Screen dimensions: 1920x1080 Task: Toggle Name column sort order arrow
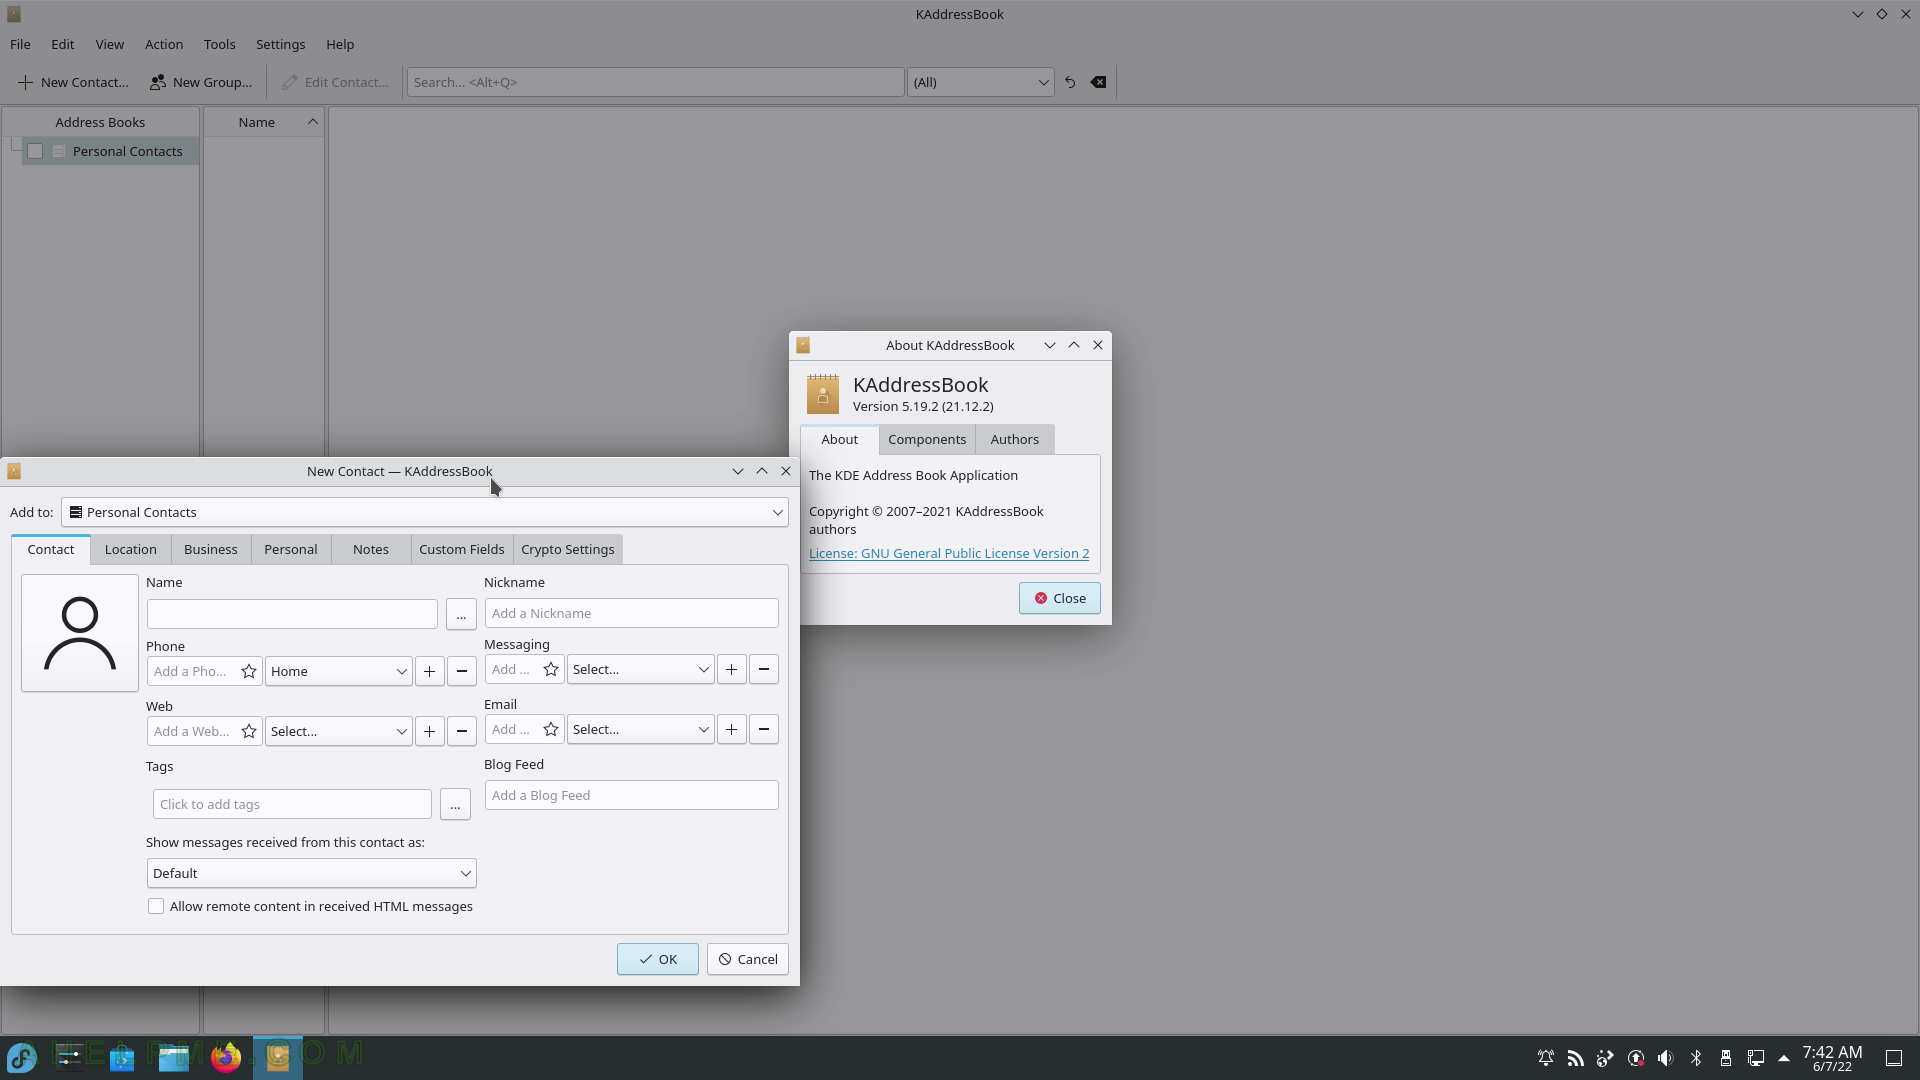pyautogui.click(x=312, y=122)
